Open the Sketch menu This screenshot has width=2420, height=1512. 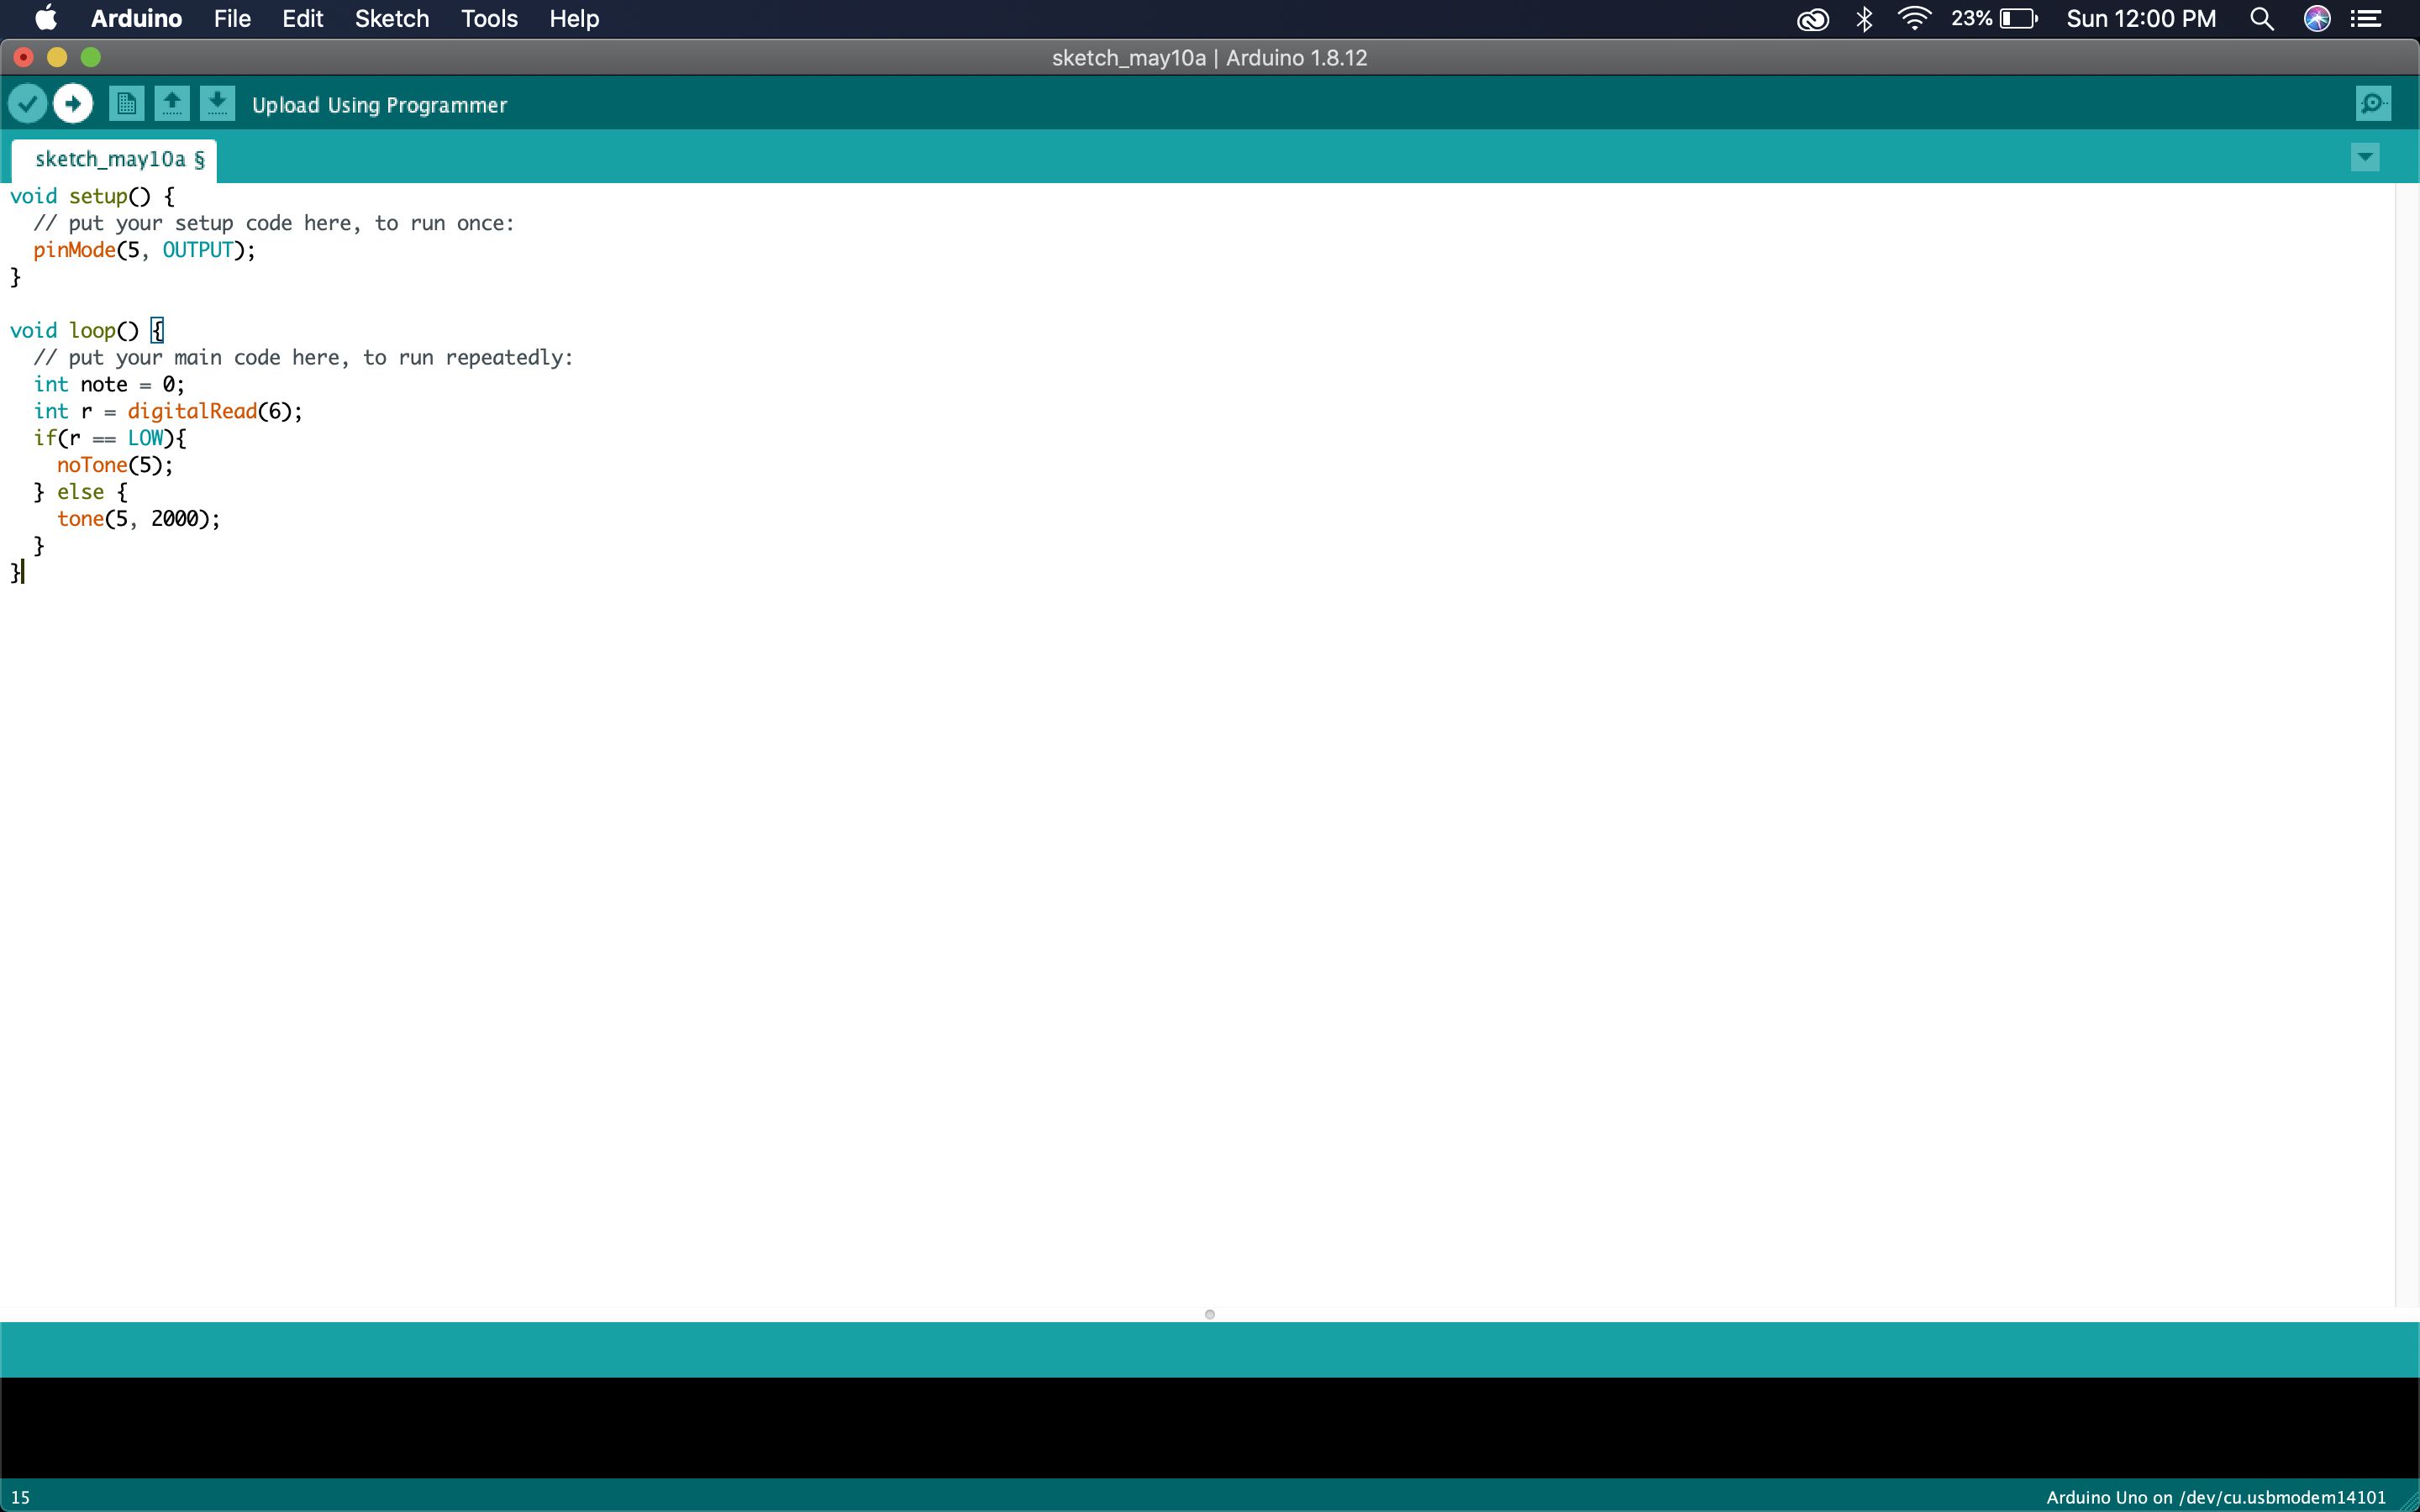[390, 18]
